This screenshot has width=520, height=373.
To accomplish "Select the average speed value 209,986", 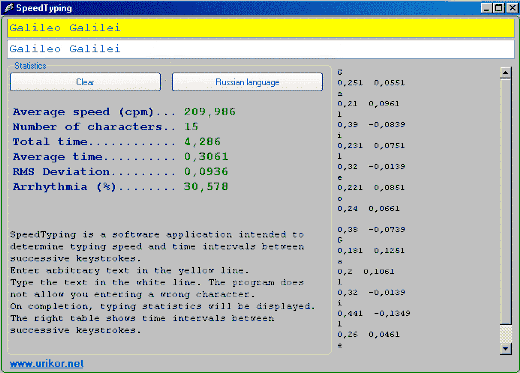I will pos(210,112).
